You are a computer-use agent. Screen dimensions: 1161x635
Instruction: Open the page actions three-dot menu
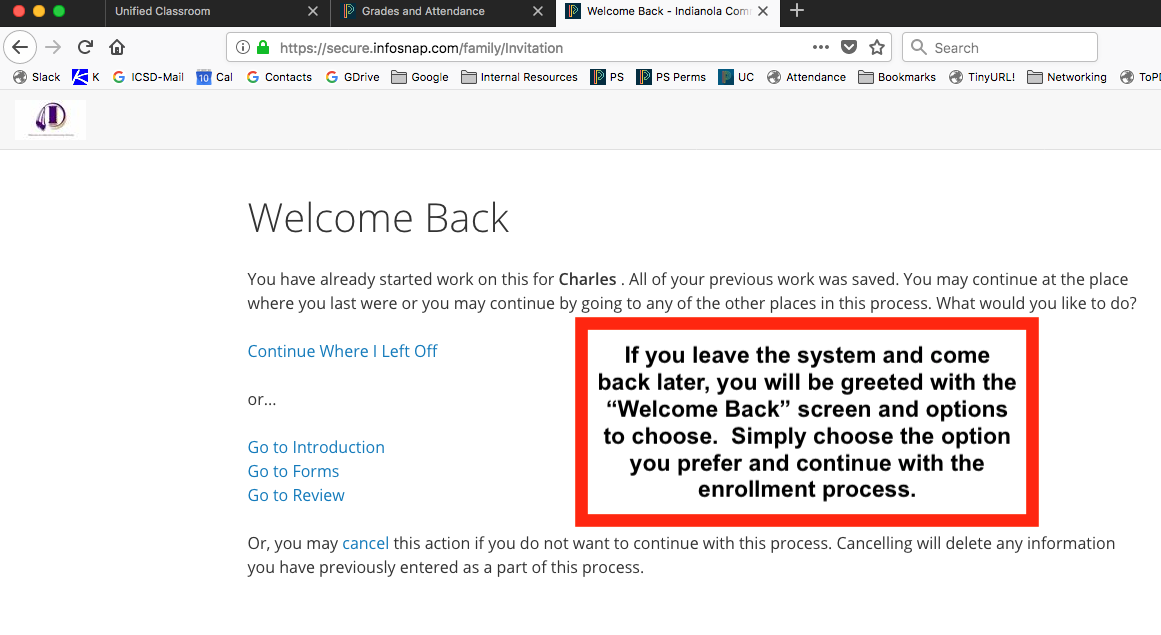click(x=820, y=47)
